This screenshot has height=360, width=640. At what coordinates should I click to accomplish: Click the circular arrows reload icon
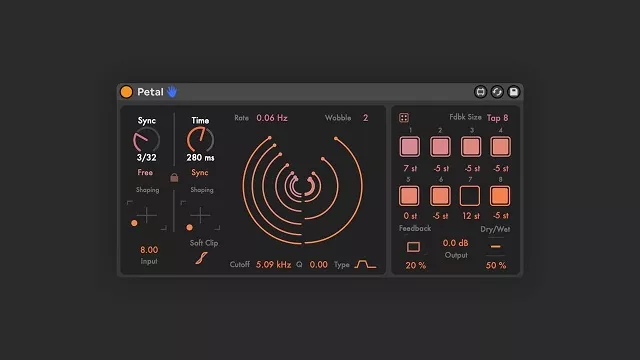[497, 92]
